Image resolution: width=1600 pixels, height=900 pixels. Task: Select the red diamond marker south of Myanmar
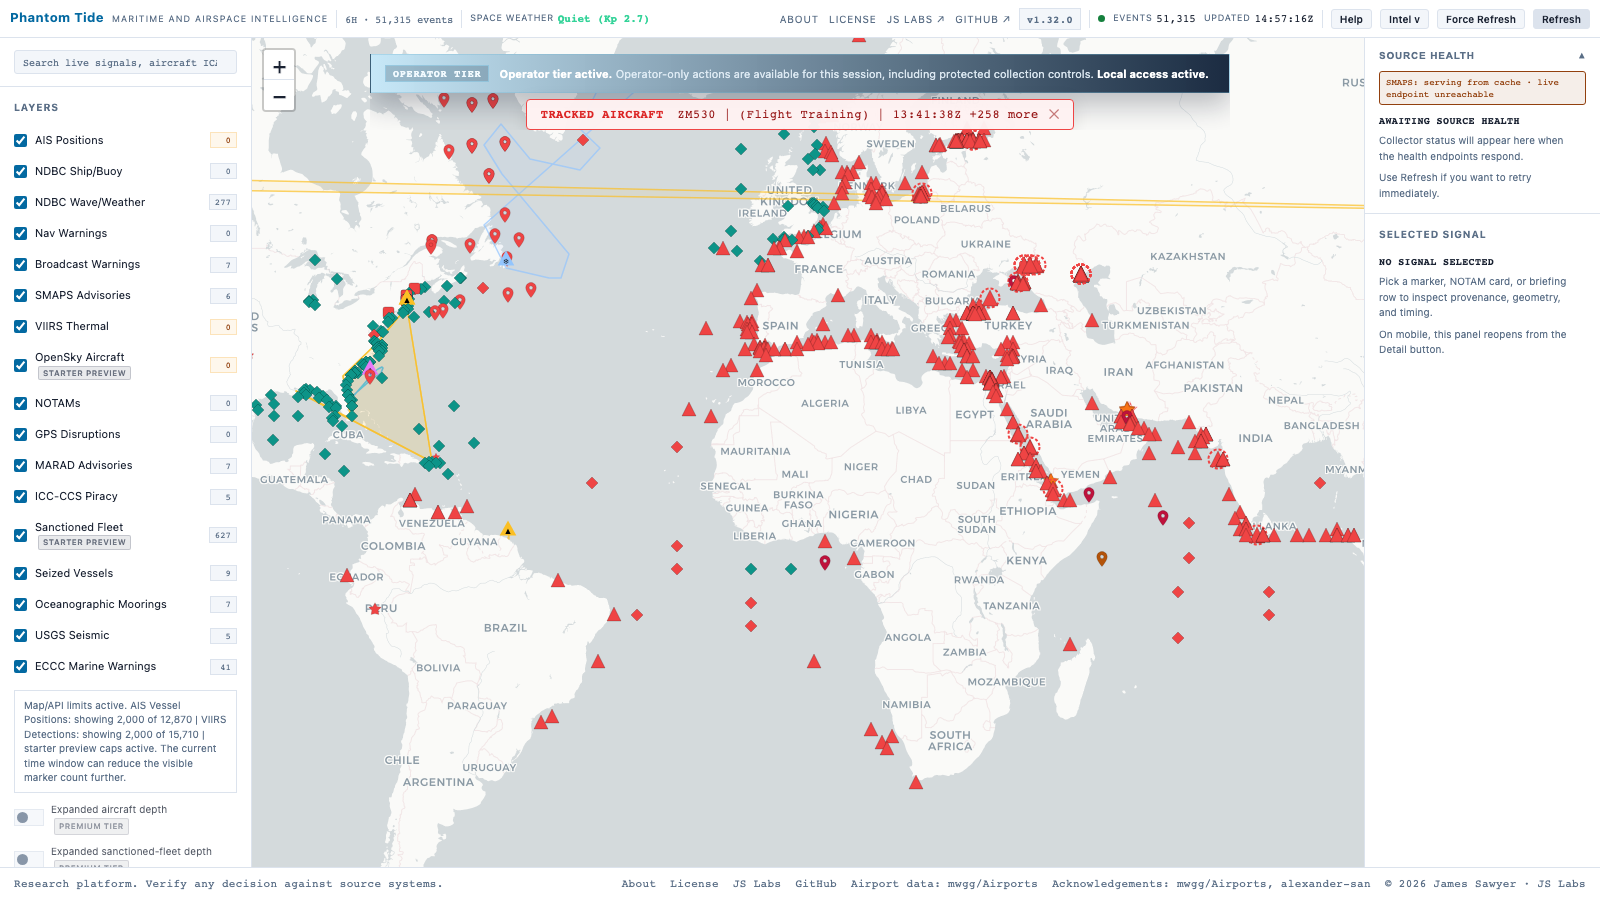[x=1320, y=483]
